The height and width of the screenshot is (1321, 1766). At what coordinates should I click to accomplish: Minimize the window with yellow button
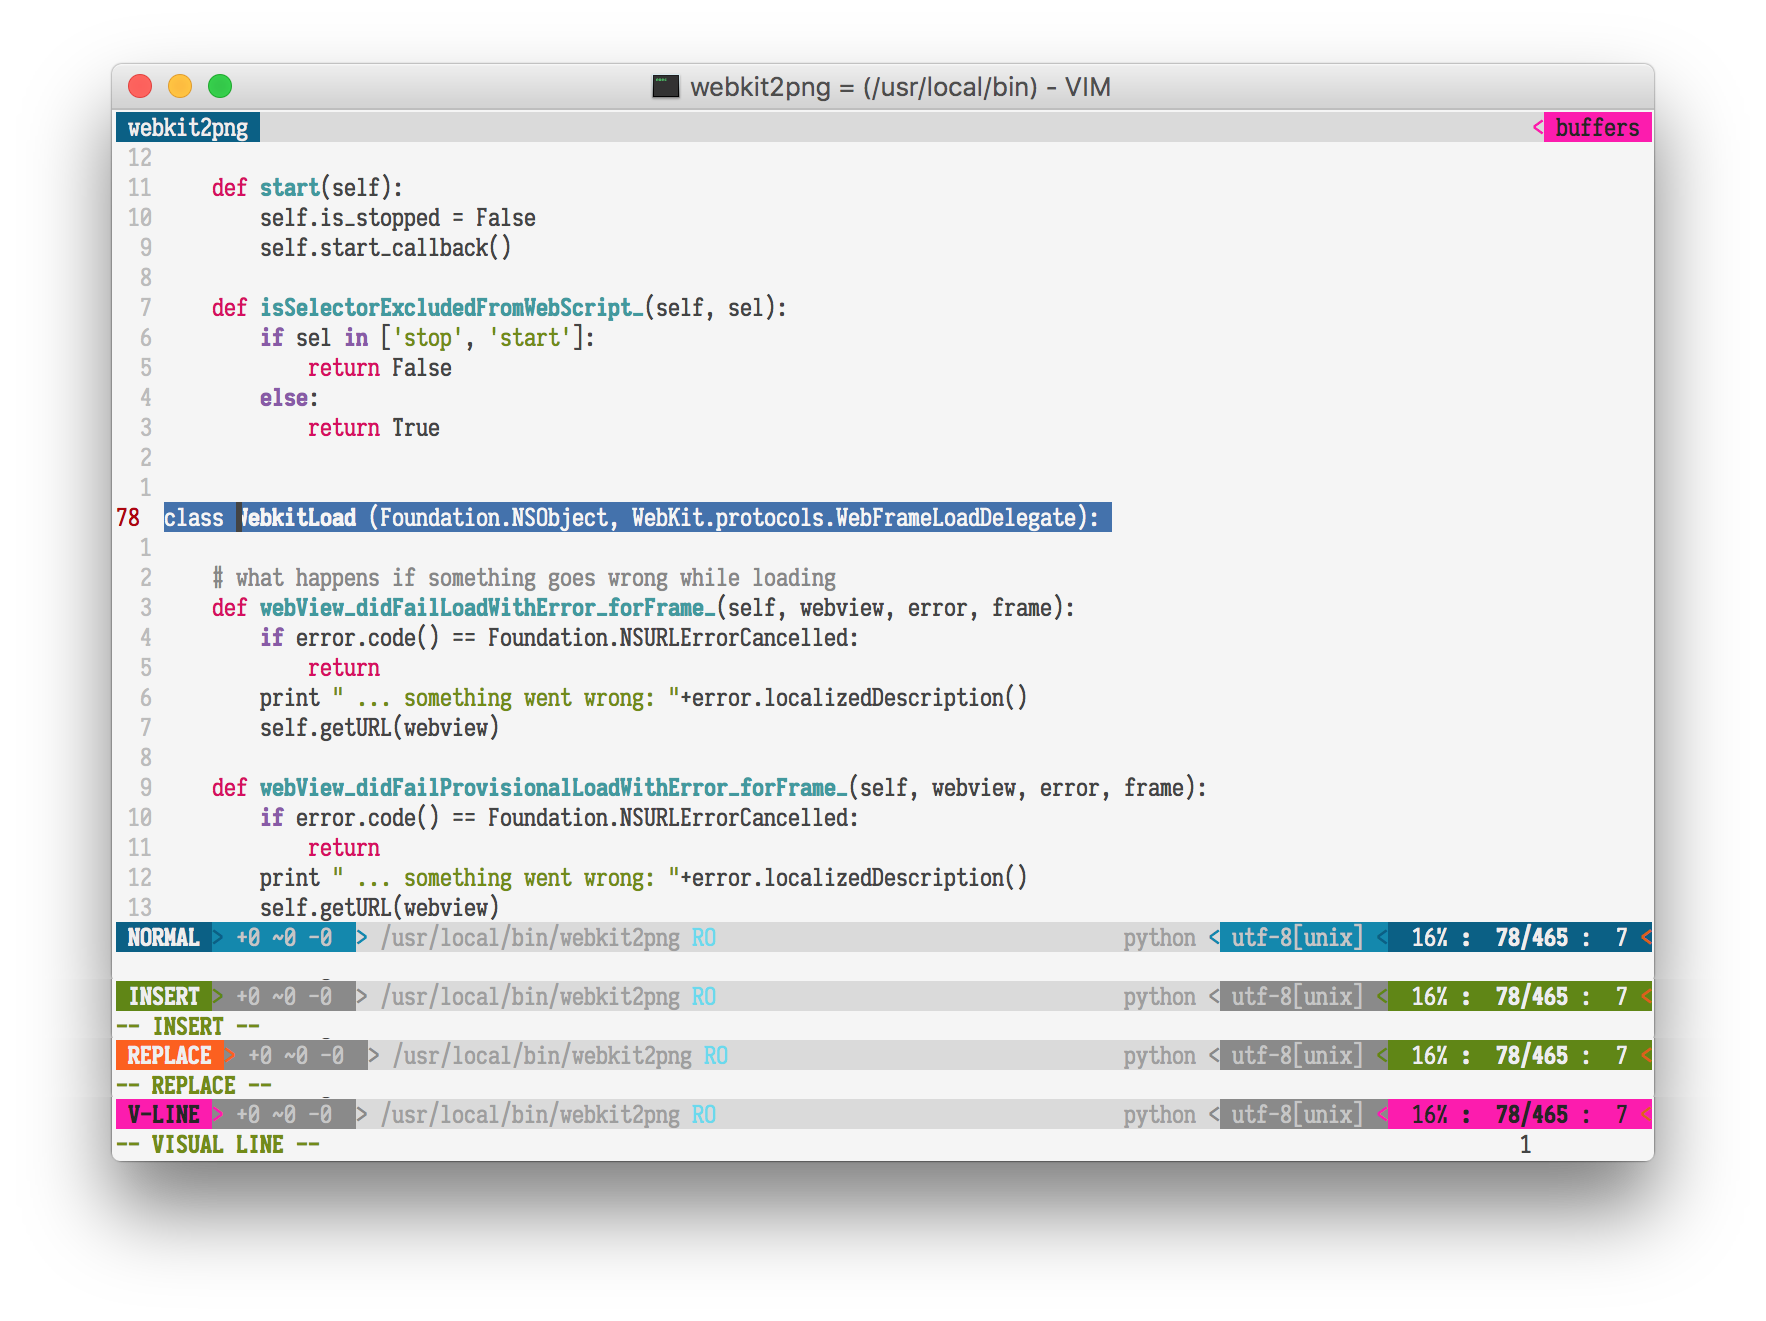point(180,86)
